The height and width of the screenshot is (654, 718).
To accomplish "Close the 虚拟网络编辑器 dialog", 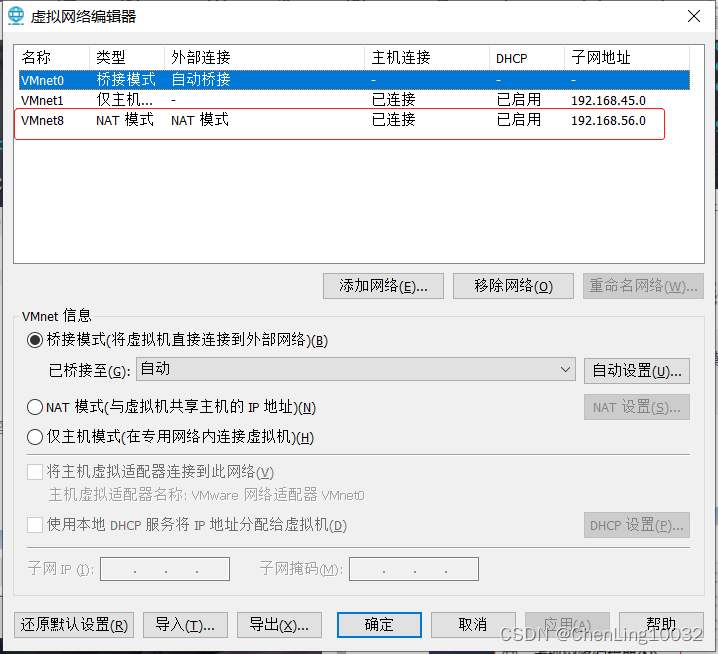I will [693, 16].
